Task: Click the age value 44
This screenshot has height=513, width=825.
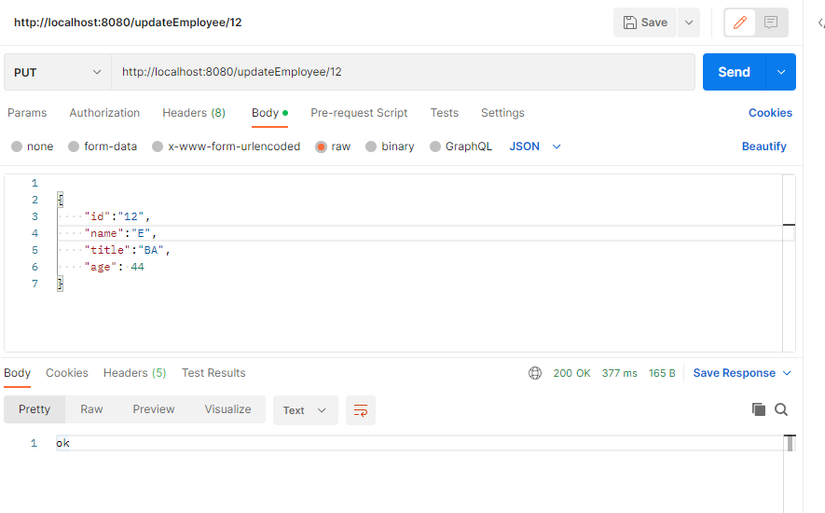Action: pyautogui.click(x=137, y=267)
